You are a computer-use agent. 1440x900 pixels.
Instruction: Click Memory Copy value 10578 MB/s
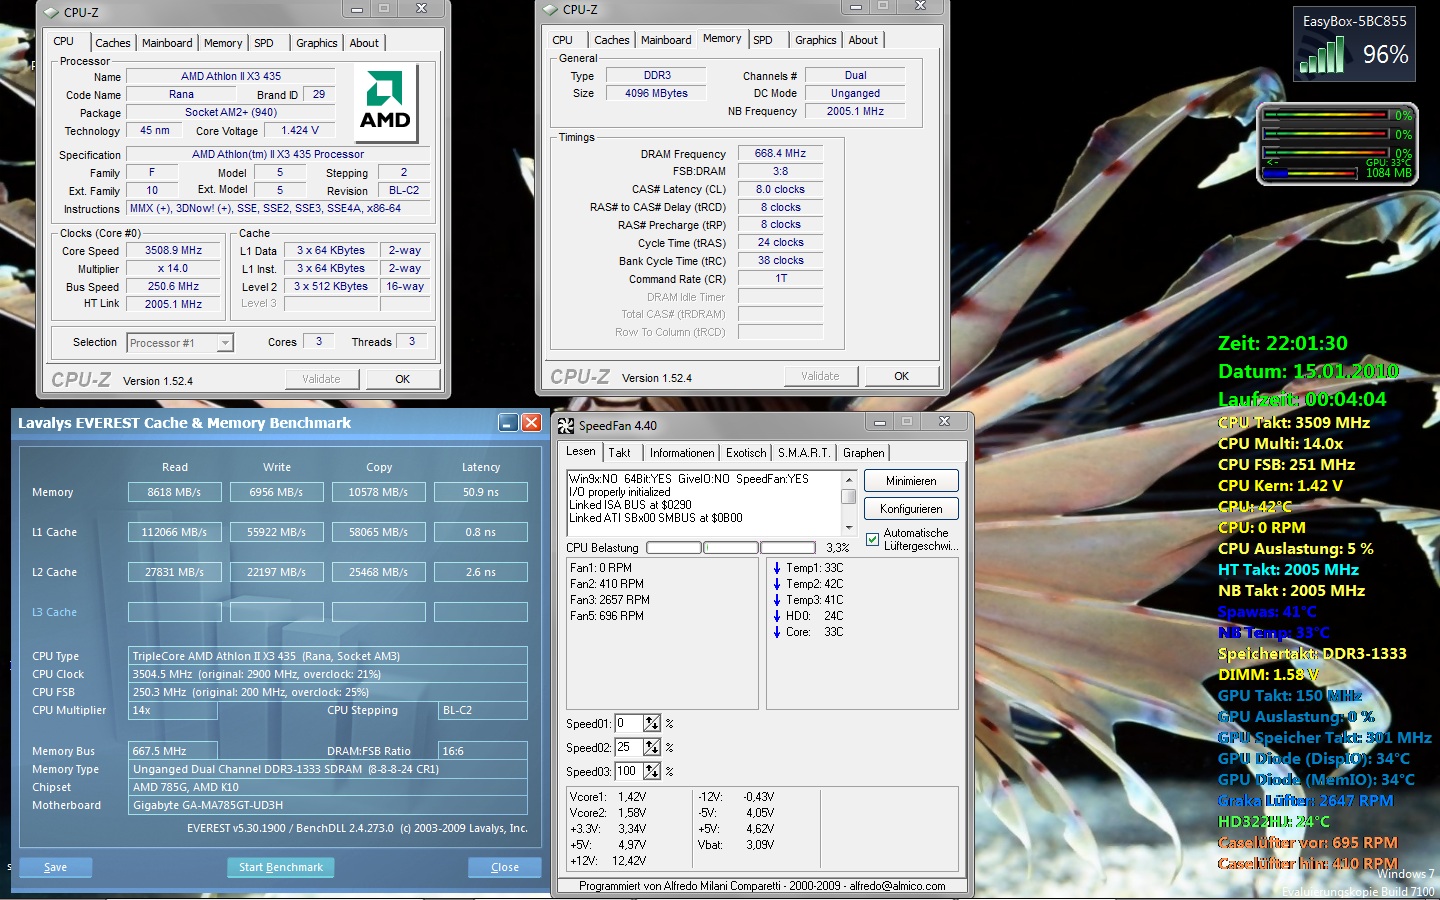point(378,492)
